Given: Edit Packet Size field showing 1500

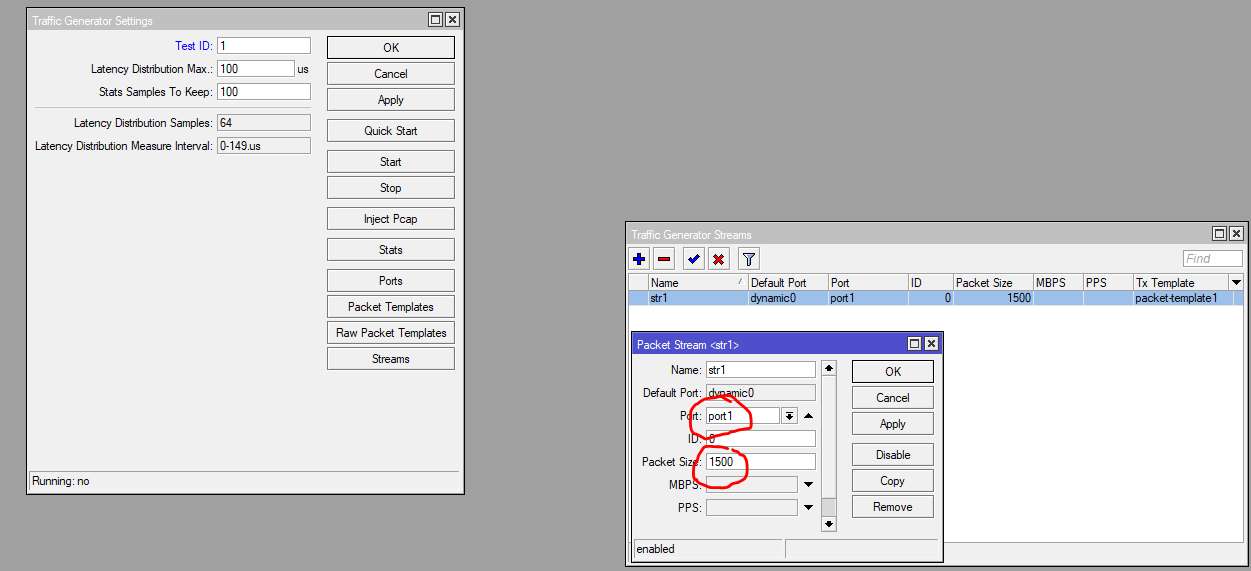Looking at the screenshot, I should [761, 462].
